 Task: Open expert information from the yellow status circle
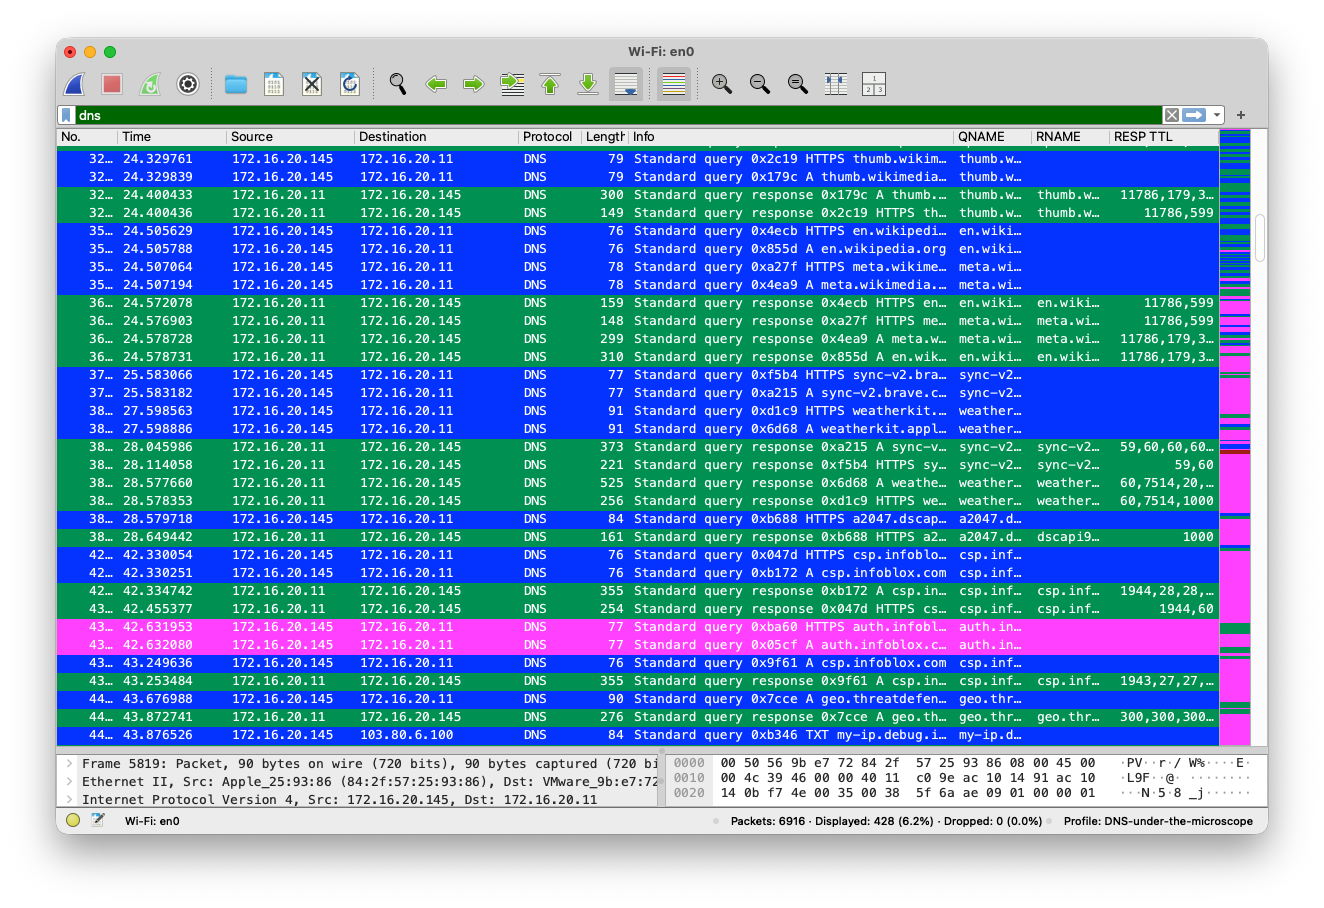point(73,821)
